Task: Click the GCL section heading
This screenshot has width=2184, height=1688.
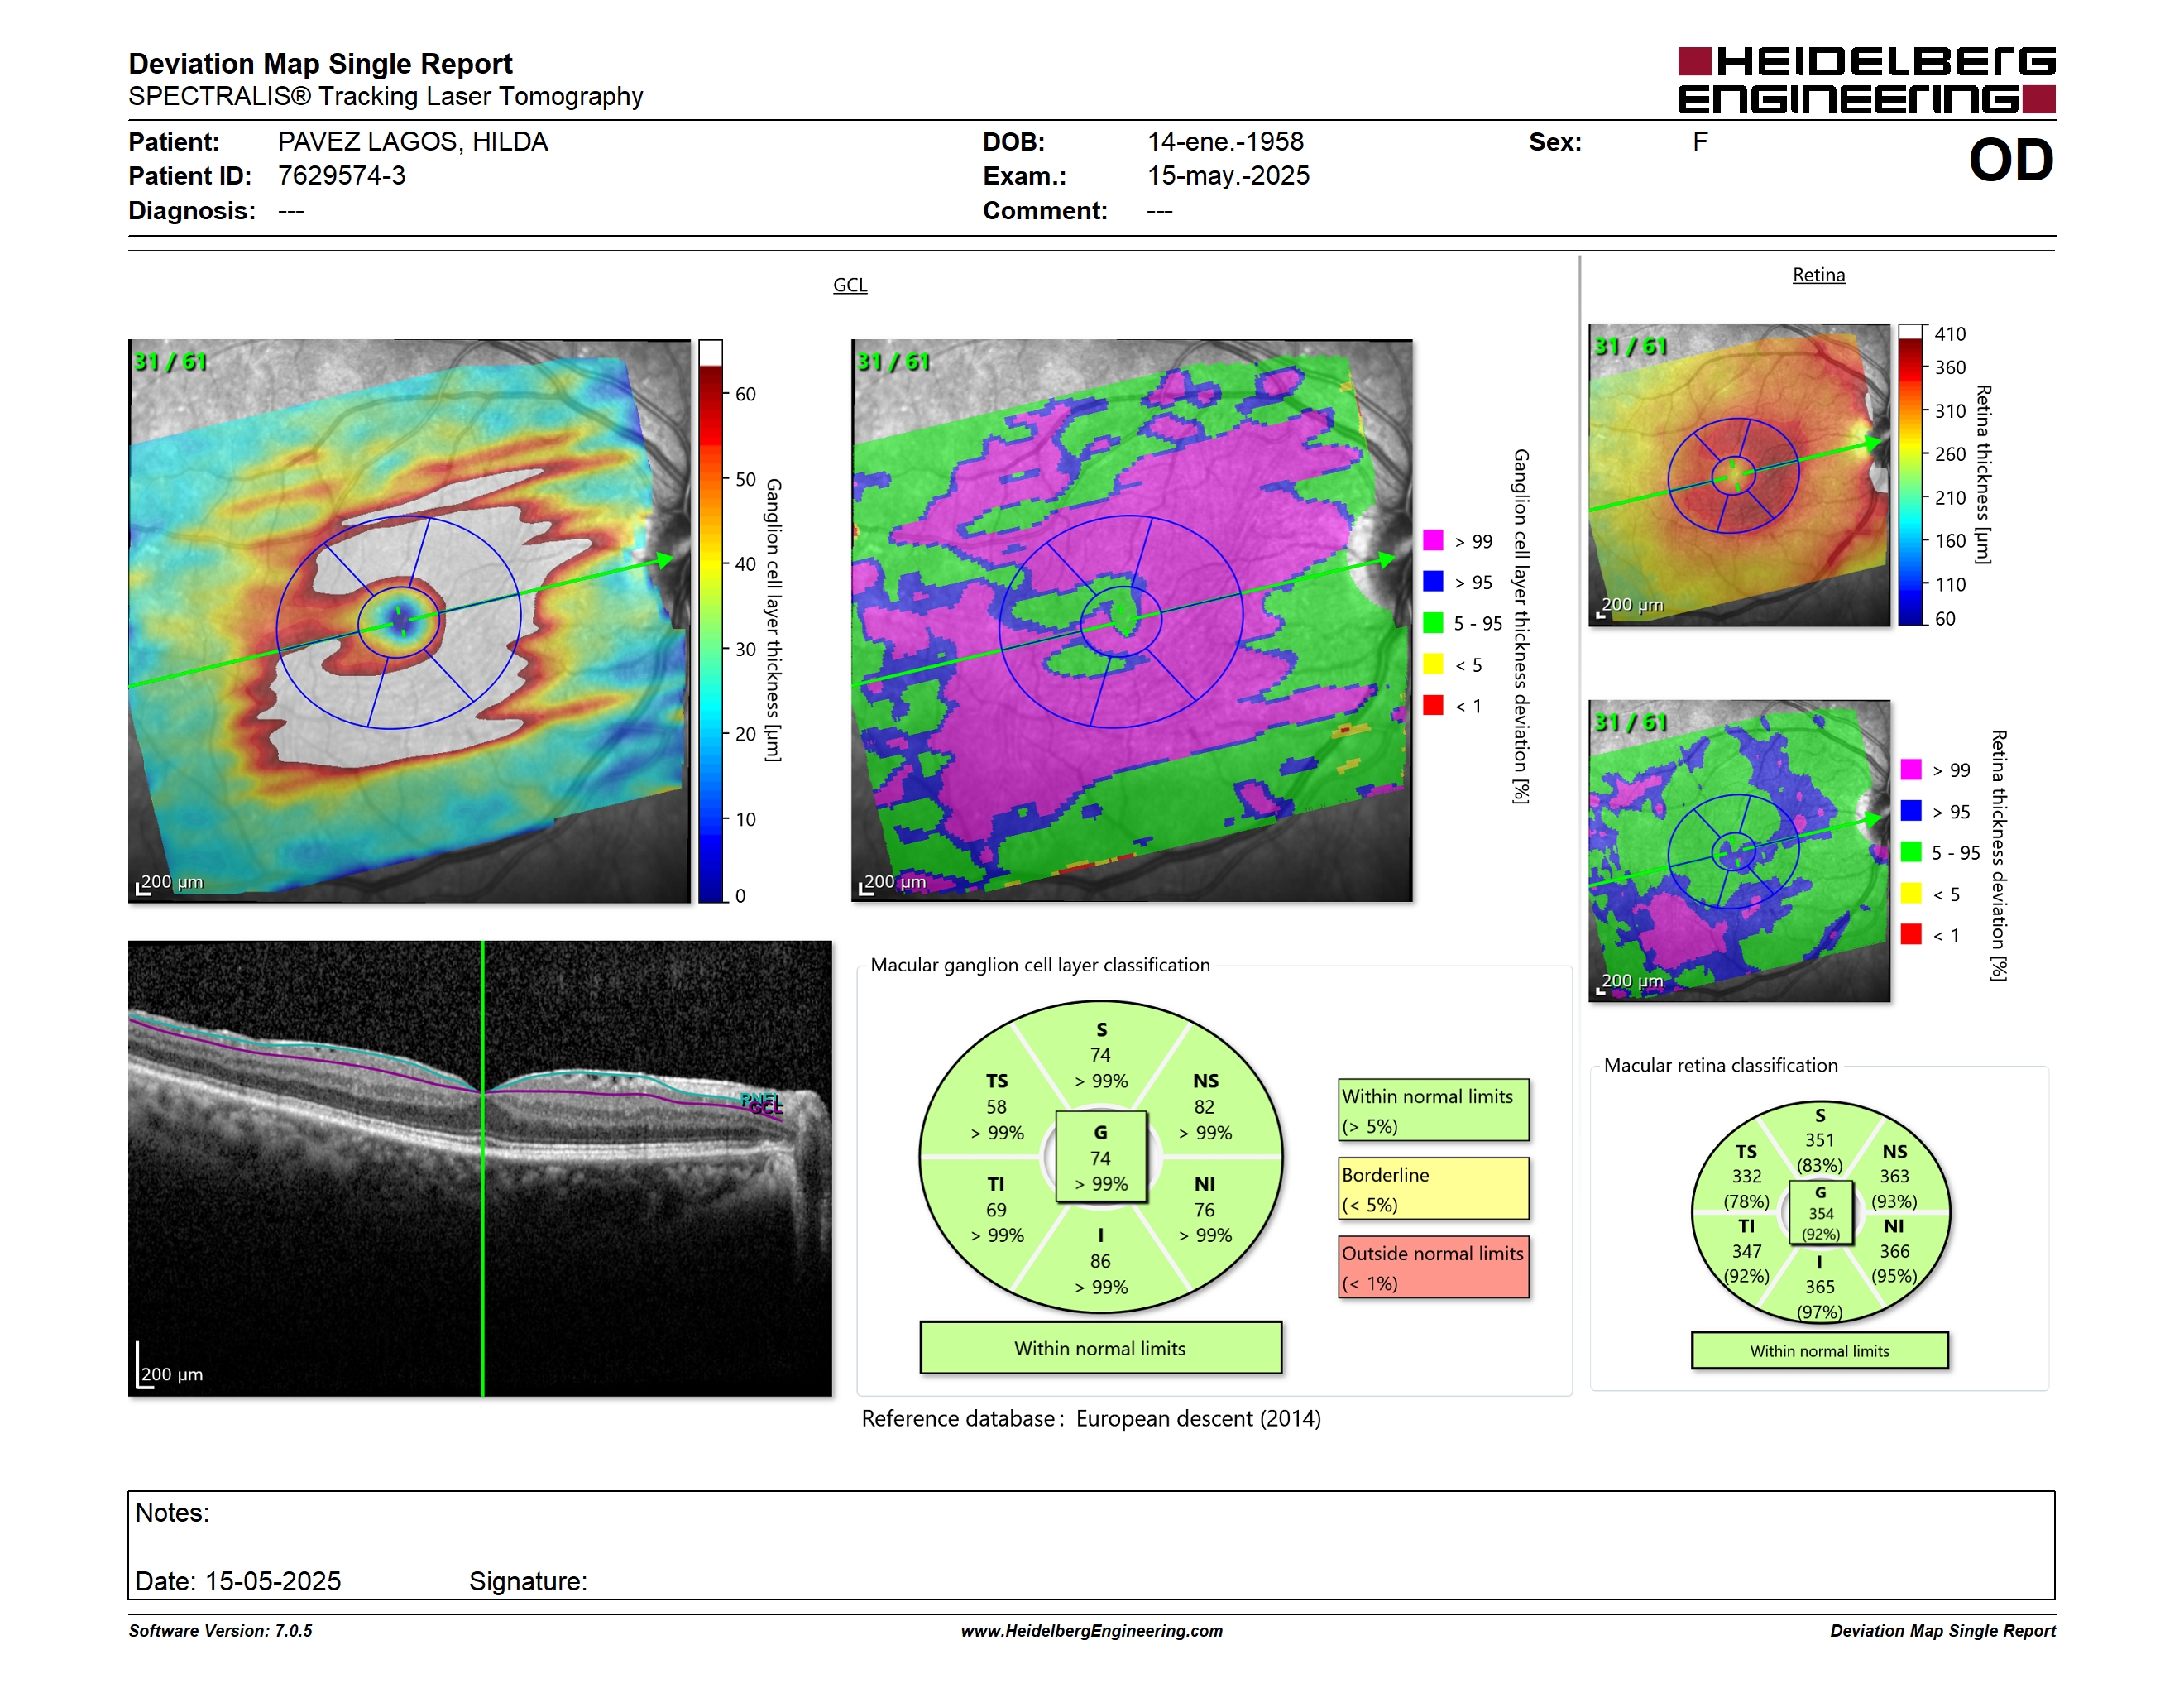Action: tap(850, 285)
